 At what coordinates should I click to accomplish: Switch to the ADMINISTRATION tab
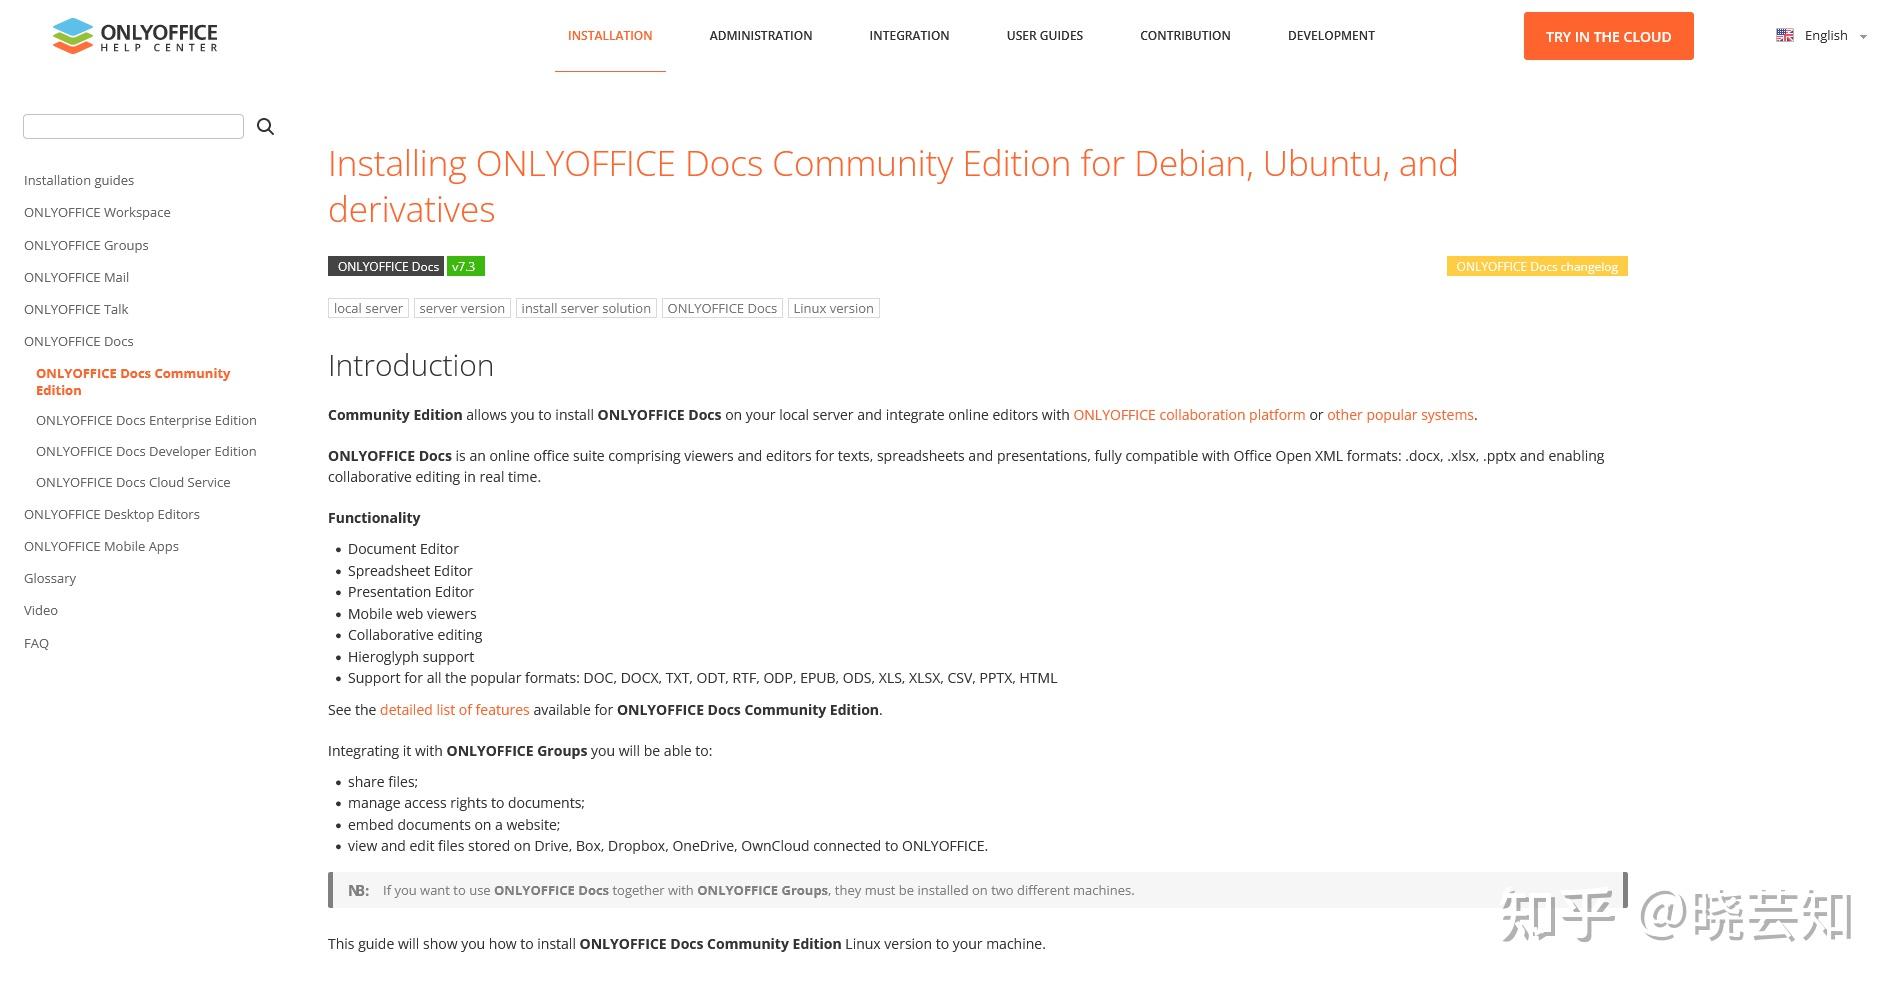point(760,35)
